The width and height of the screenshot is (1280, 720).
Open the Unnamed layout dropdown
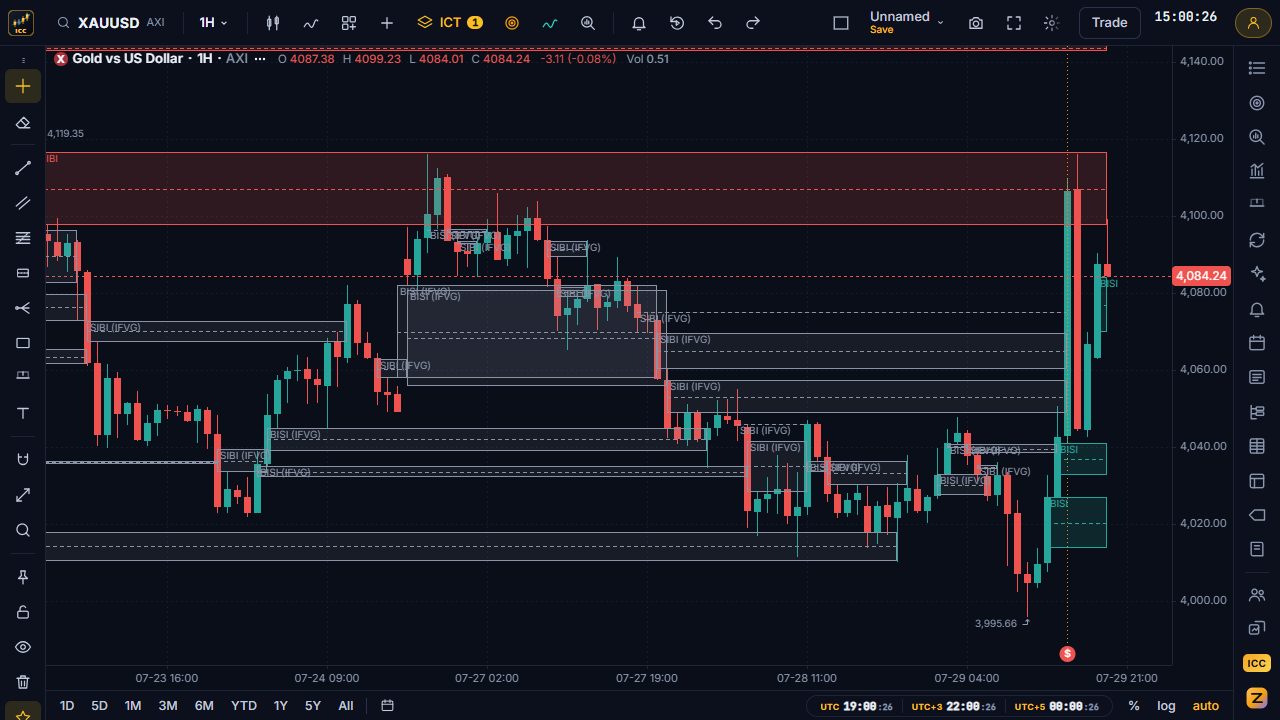(x=907, y=16)
